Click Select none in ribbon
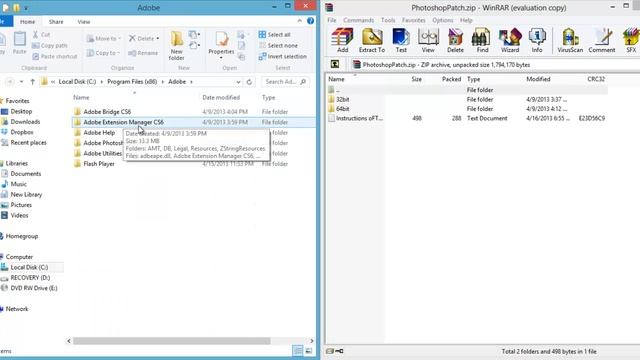 point(278,45)
